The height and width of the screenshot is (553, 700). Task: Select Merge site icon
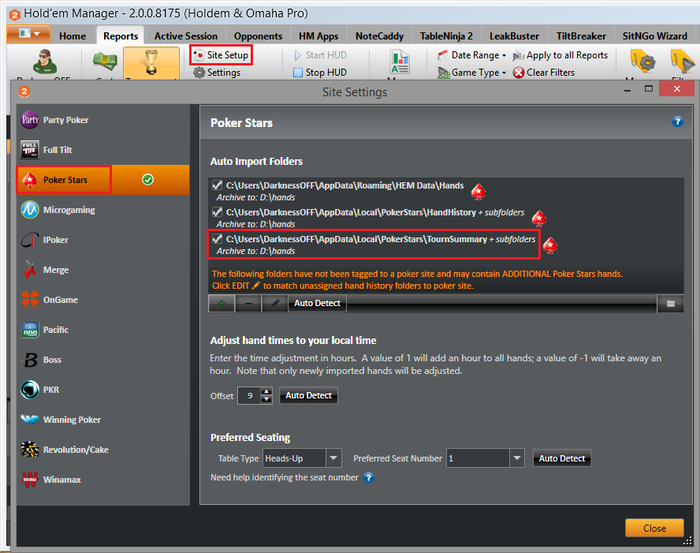click(x=30, y=270)
